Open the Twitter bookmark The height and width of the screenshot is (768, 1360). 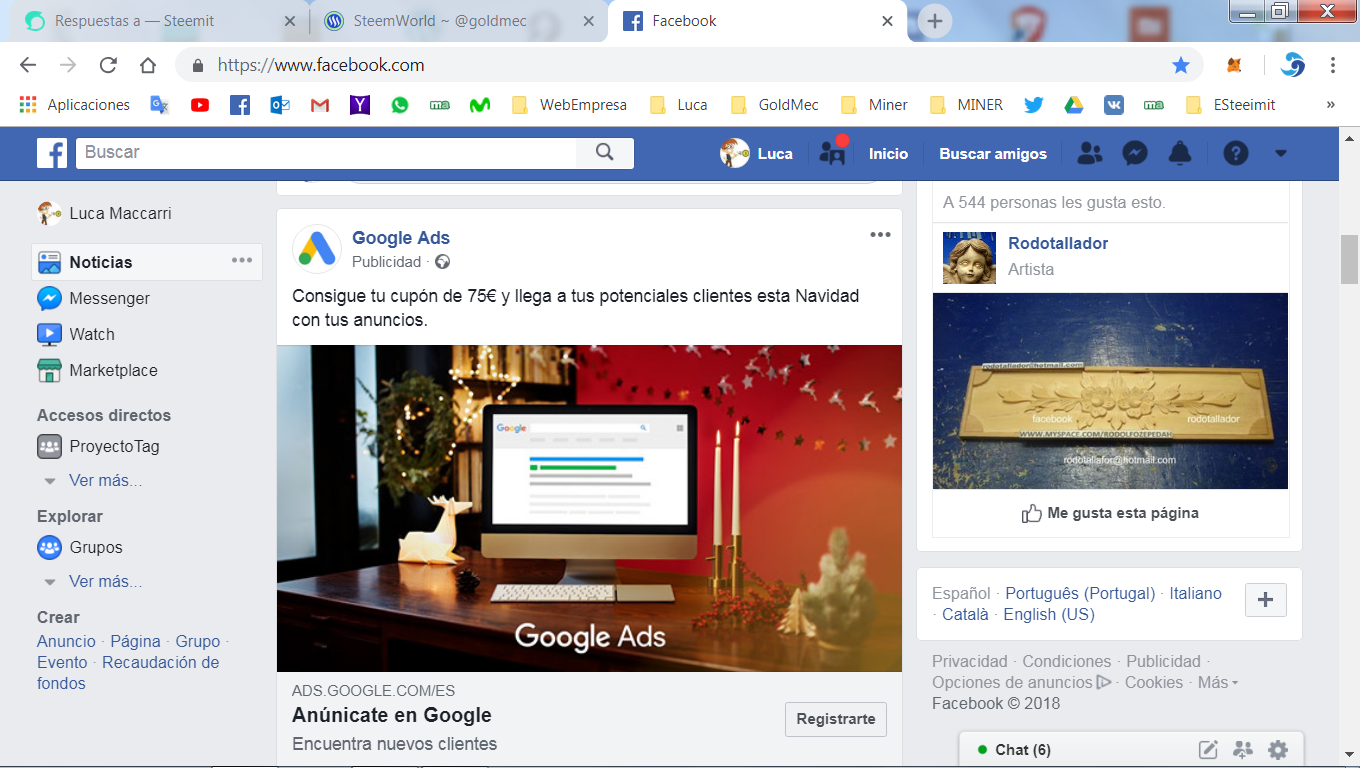(1034, 105)
